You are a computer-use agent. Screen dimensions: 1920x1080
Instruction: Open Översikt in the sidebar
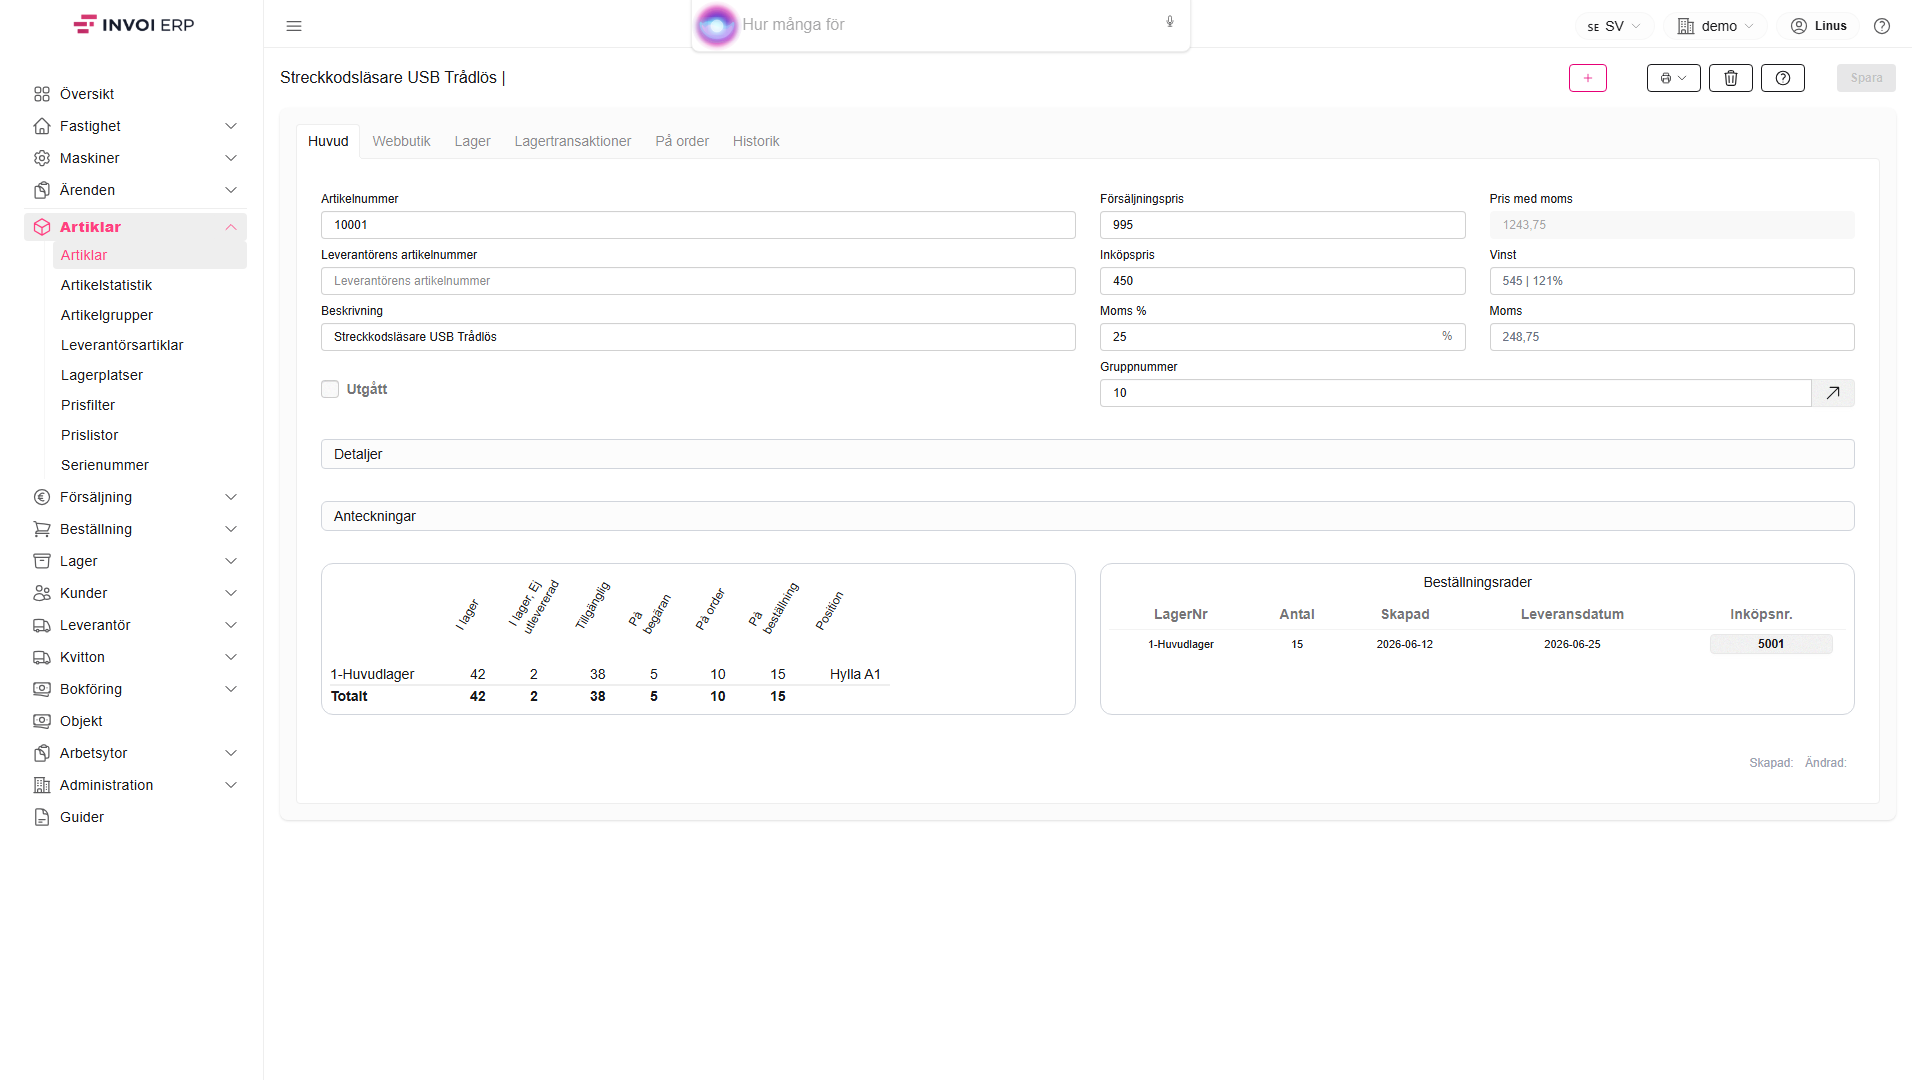click(87, 94)
